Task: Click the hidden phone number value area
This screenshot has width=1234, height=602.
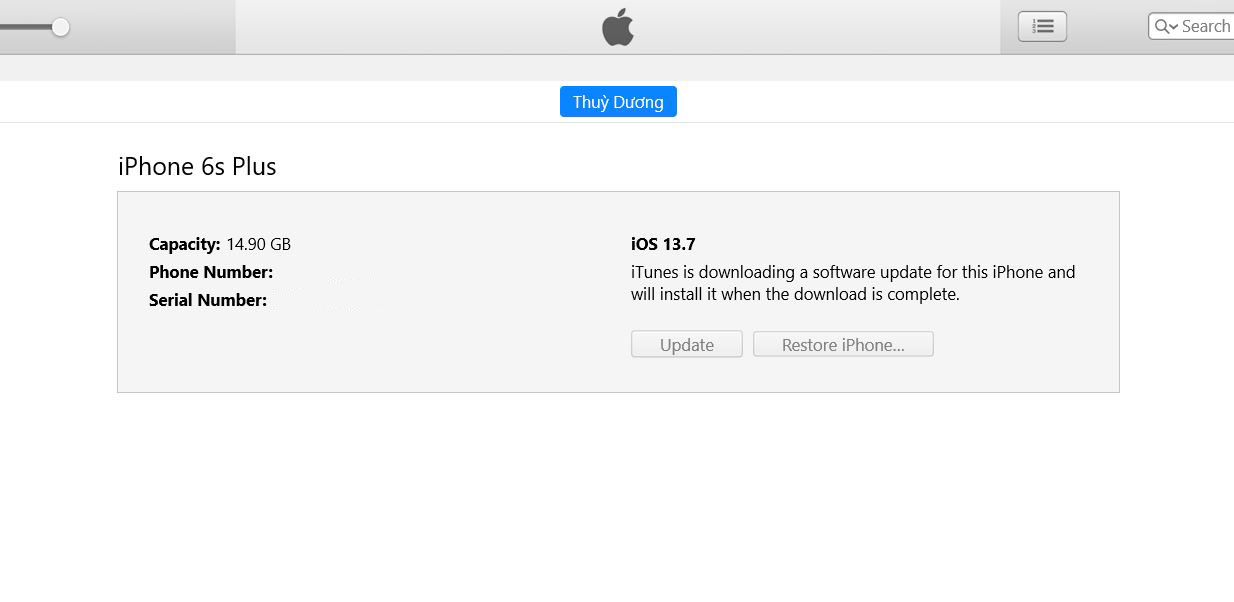Action: tap(315, 272)
